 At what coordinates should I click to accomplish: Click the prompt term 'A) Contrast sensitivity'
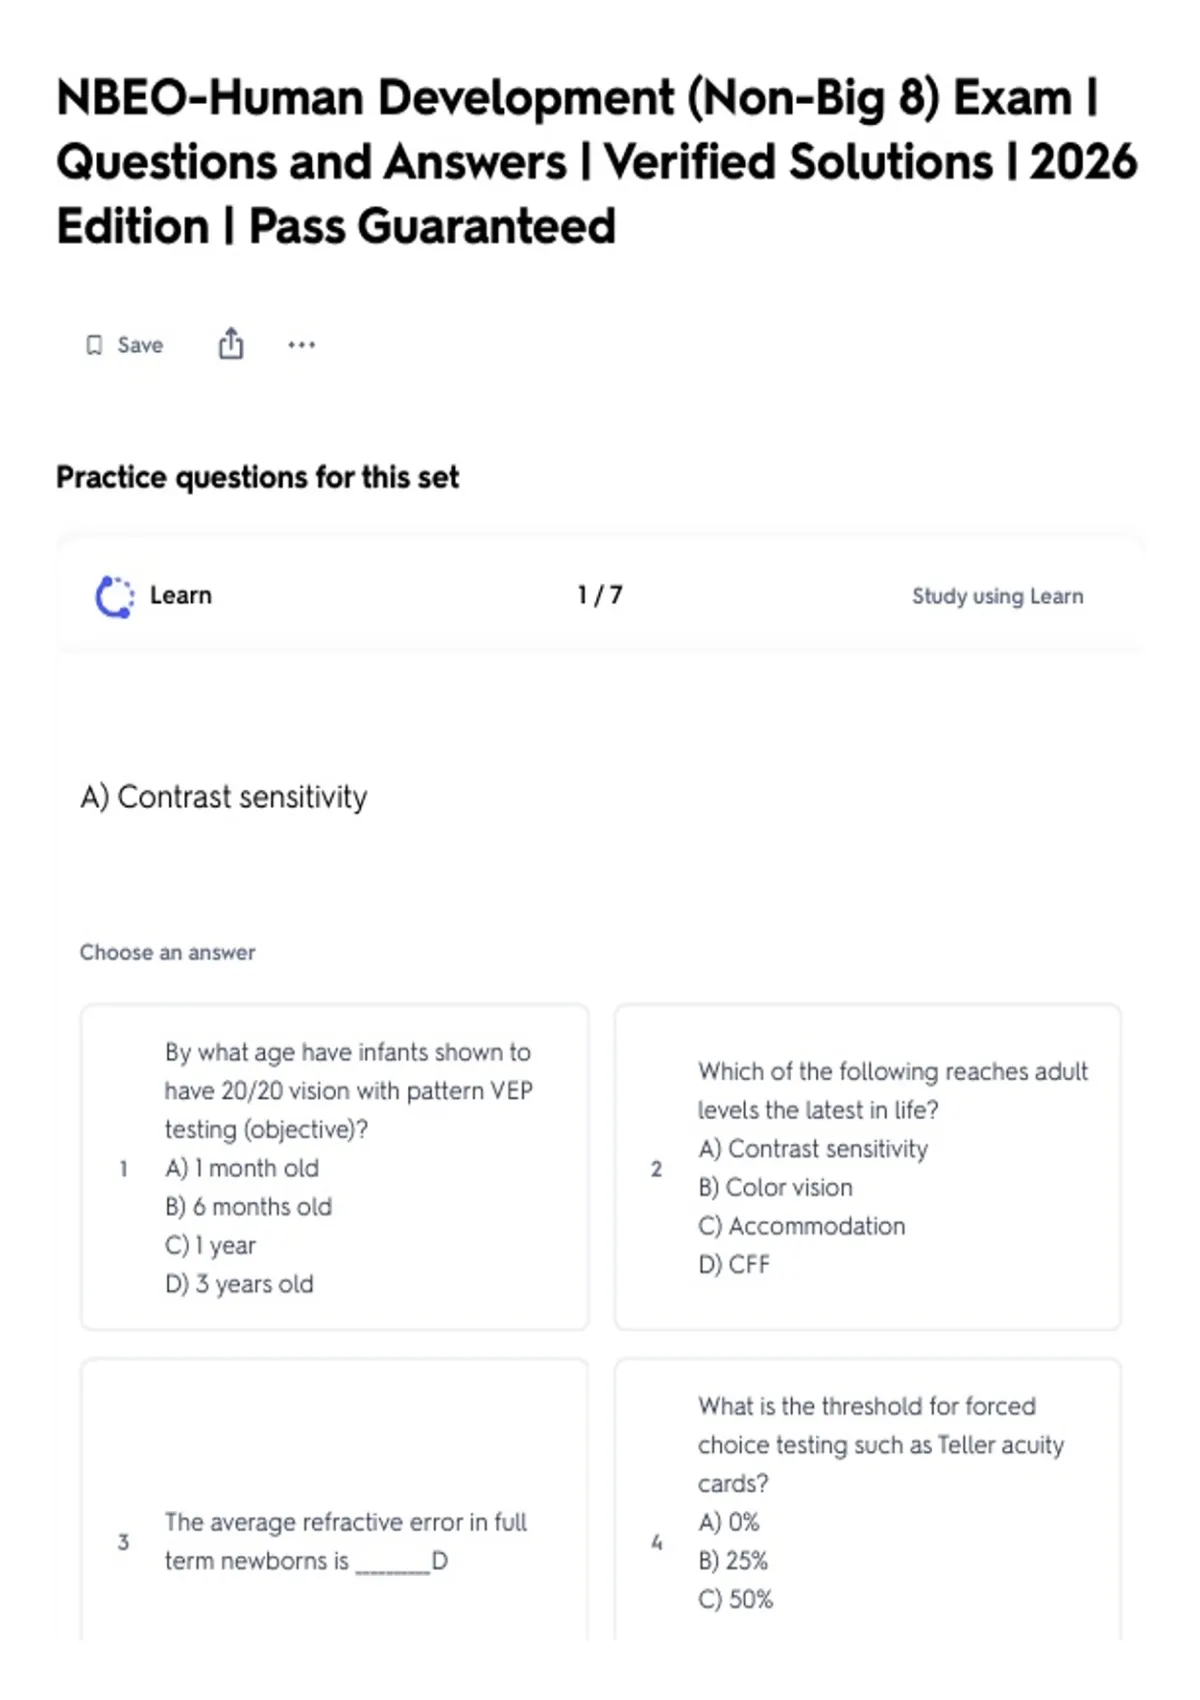(224, 797)
